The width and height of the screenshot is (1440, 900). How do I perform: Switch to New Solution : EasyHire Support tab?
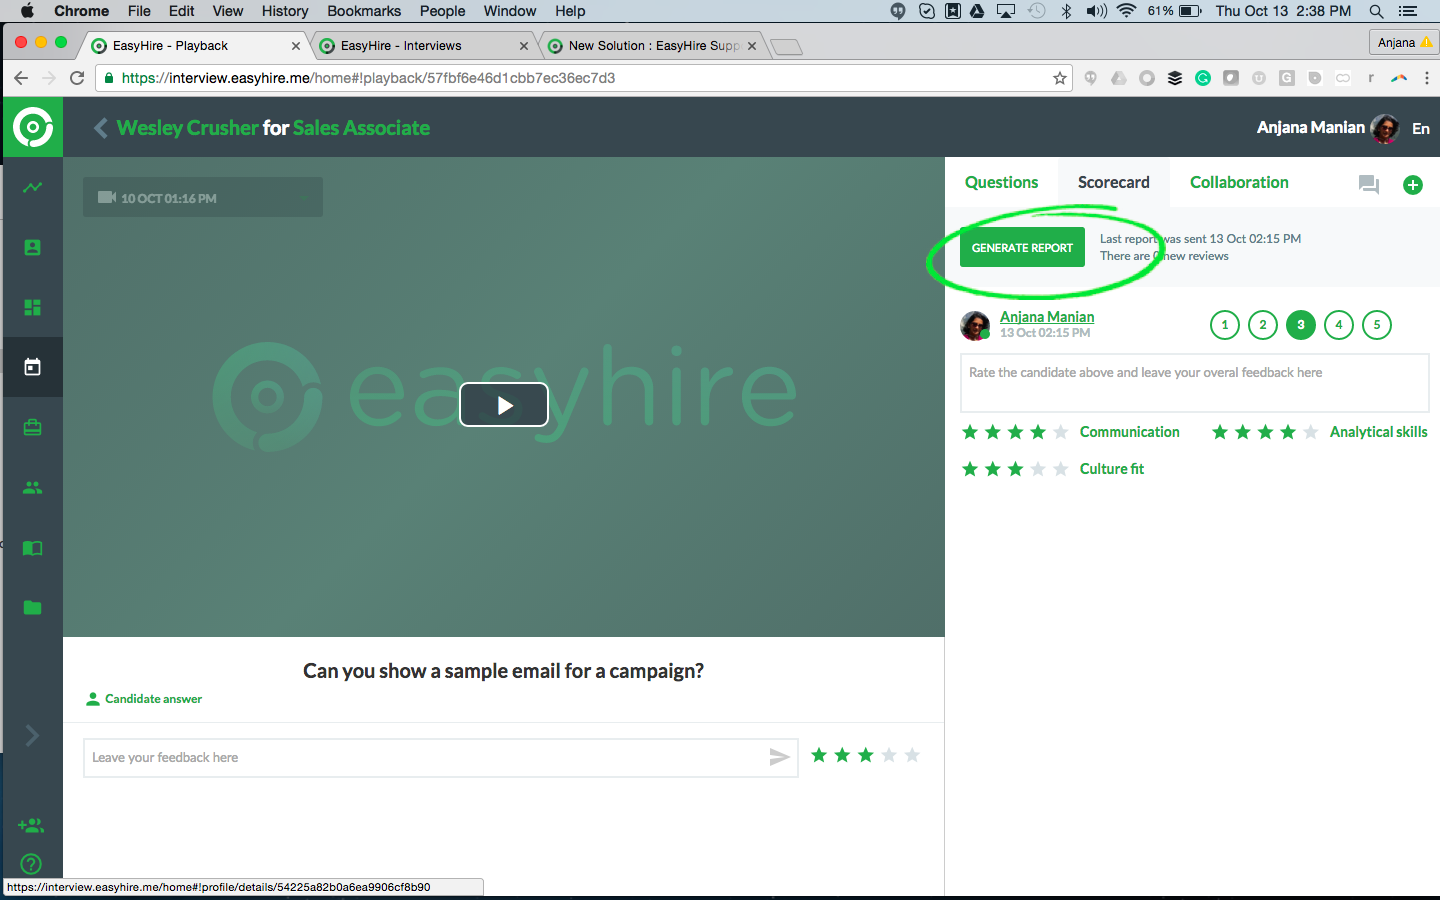pyautogui.click(x=652, y=46)
